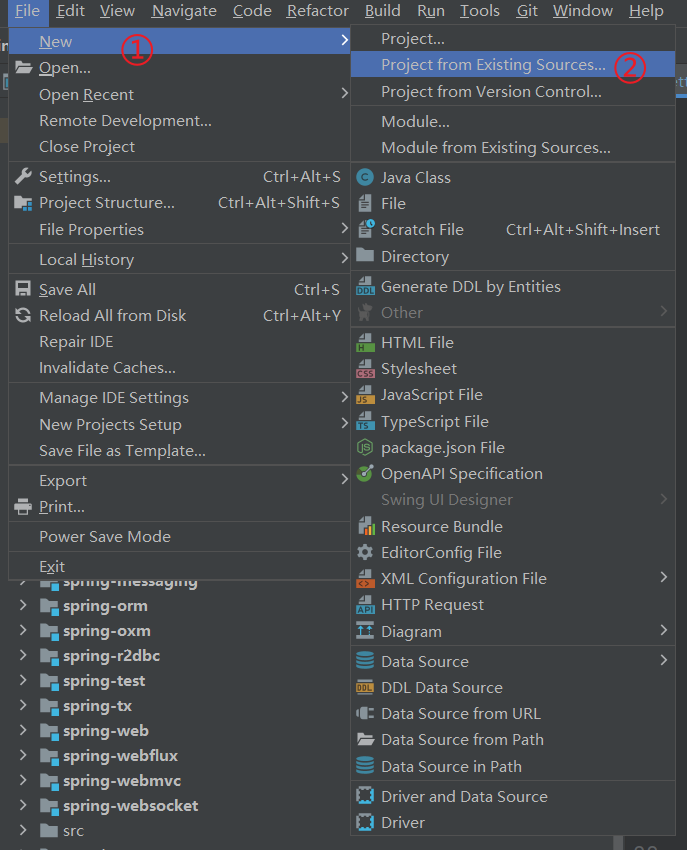Screen dimensions: 687x850
Task: Click the Settings wrench icon
Action: [23, 177]
